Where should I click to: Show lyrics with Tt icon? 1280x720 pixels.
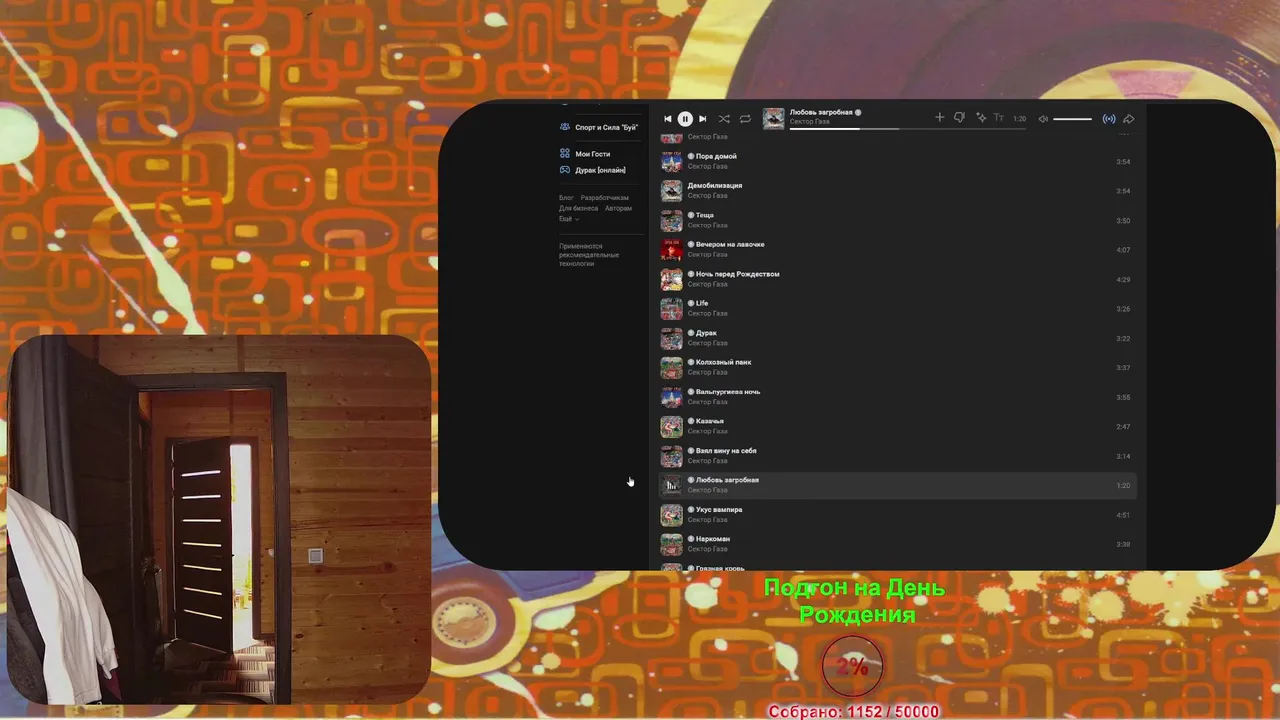pos(998,118)
